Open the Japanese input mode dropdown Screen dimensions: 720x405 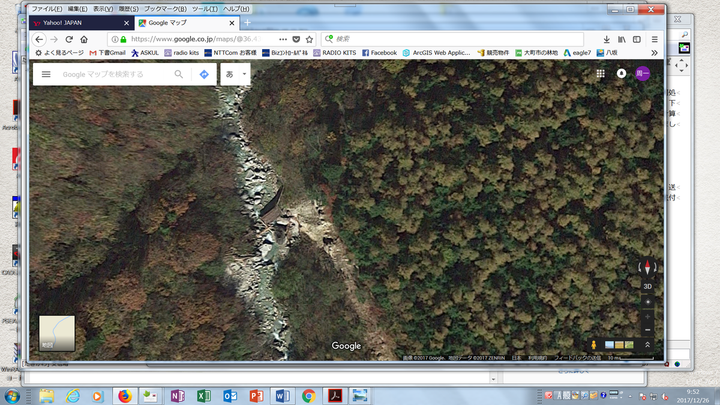pos(236,74)
